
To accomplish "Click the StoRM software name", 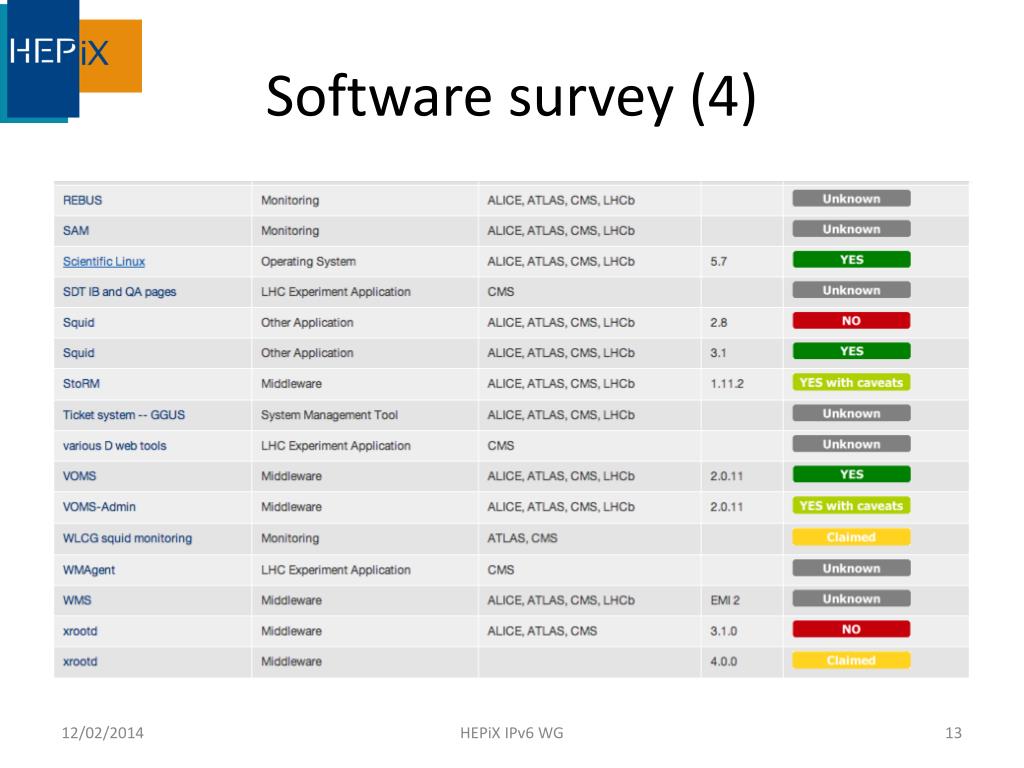I will (81, 383).
